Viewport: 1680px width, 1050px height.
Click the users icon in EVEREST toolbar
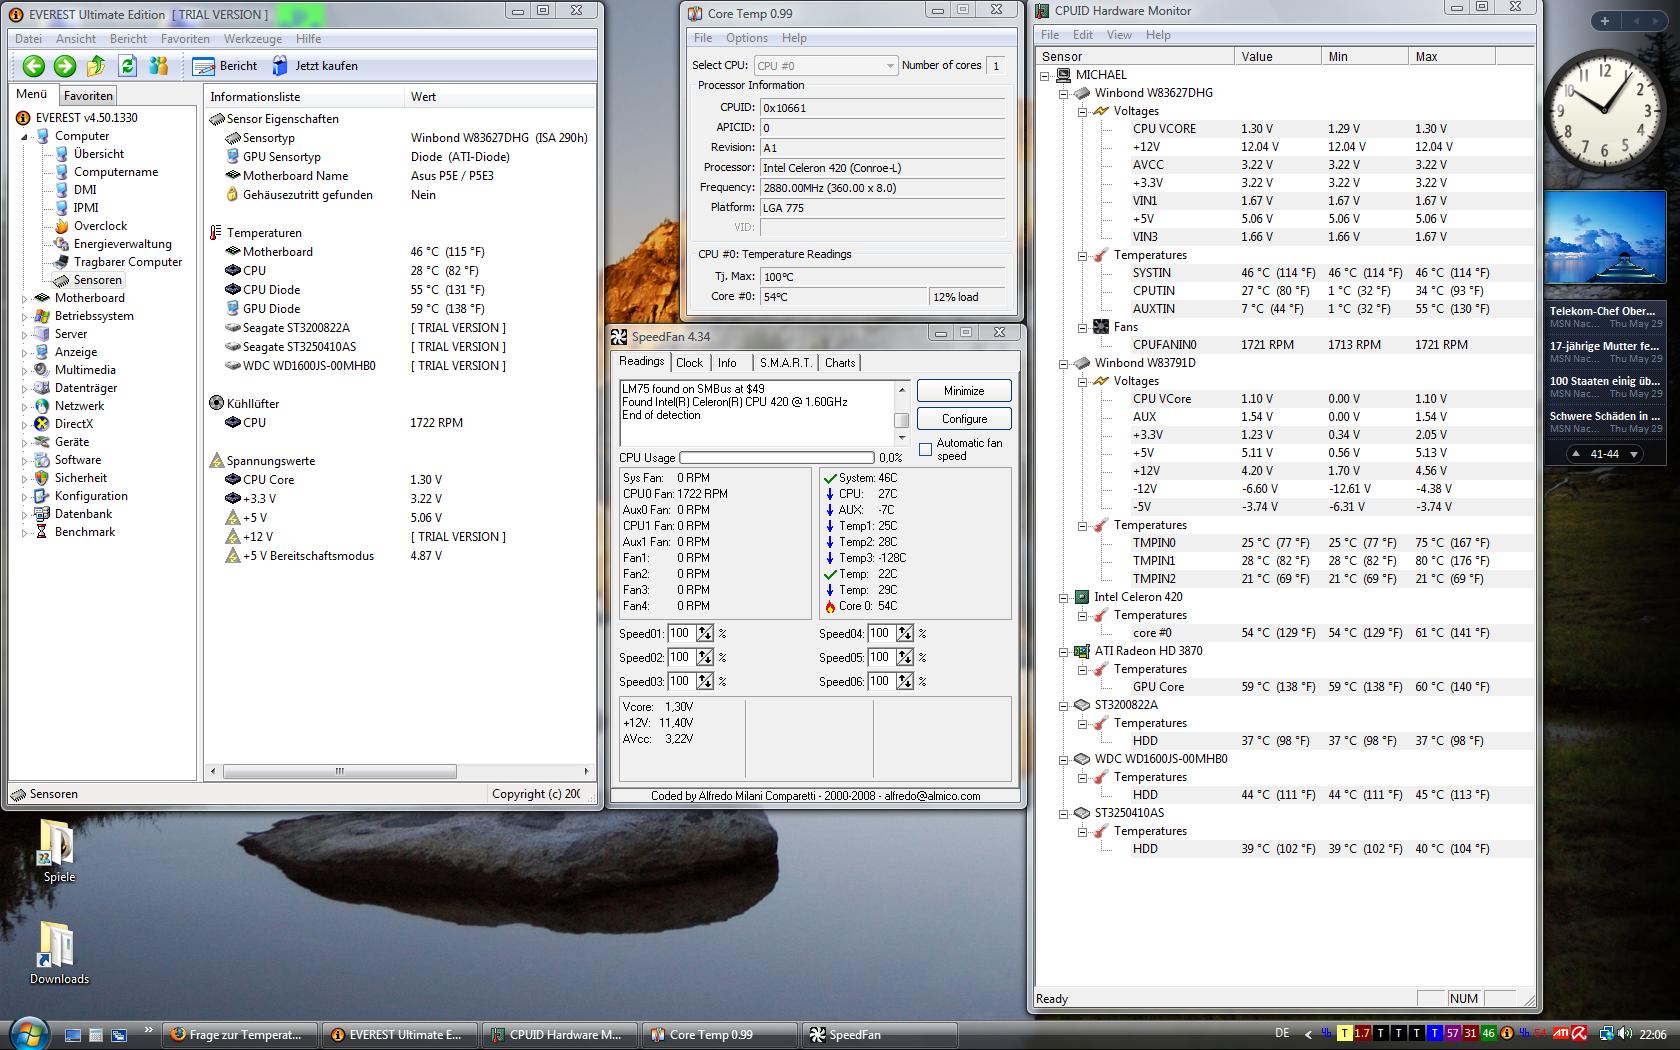coord(158,66)
